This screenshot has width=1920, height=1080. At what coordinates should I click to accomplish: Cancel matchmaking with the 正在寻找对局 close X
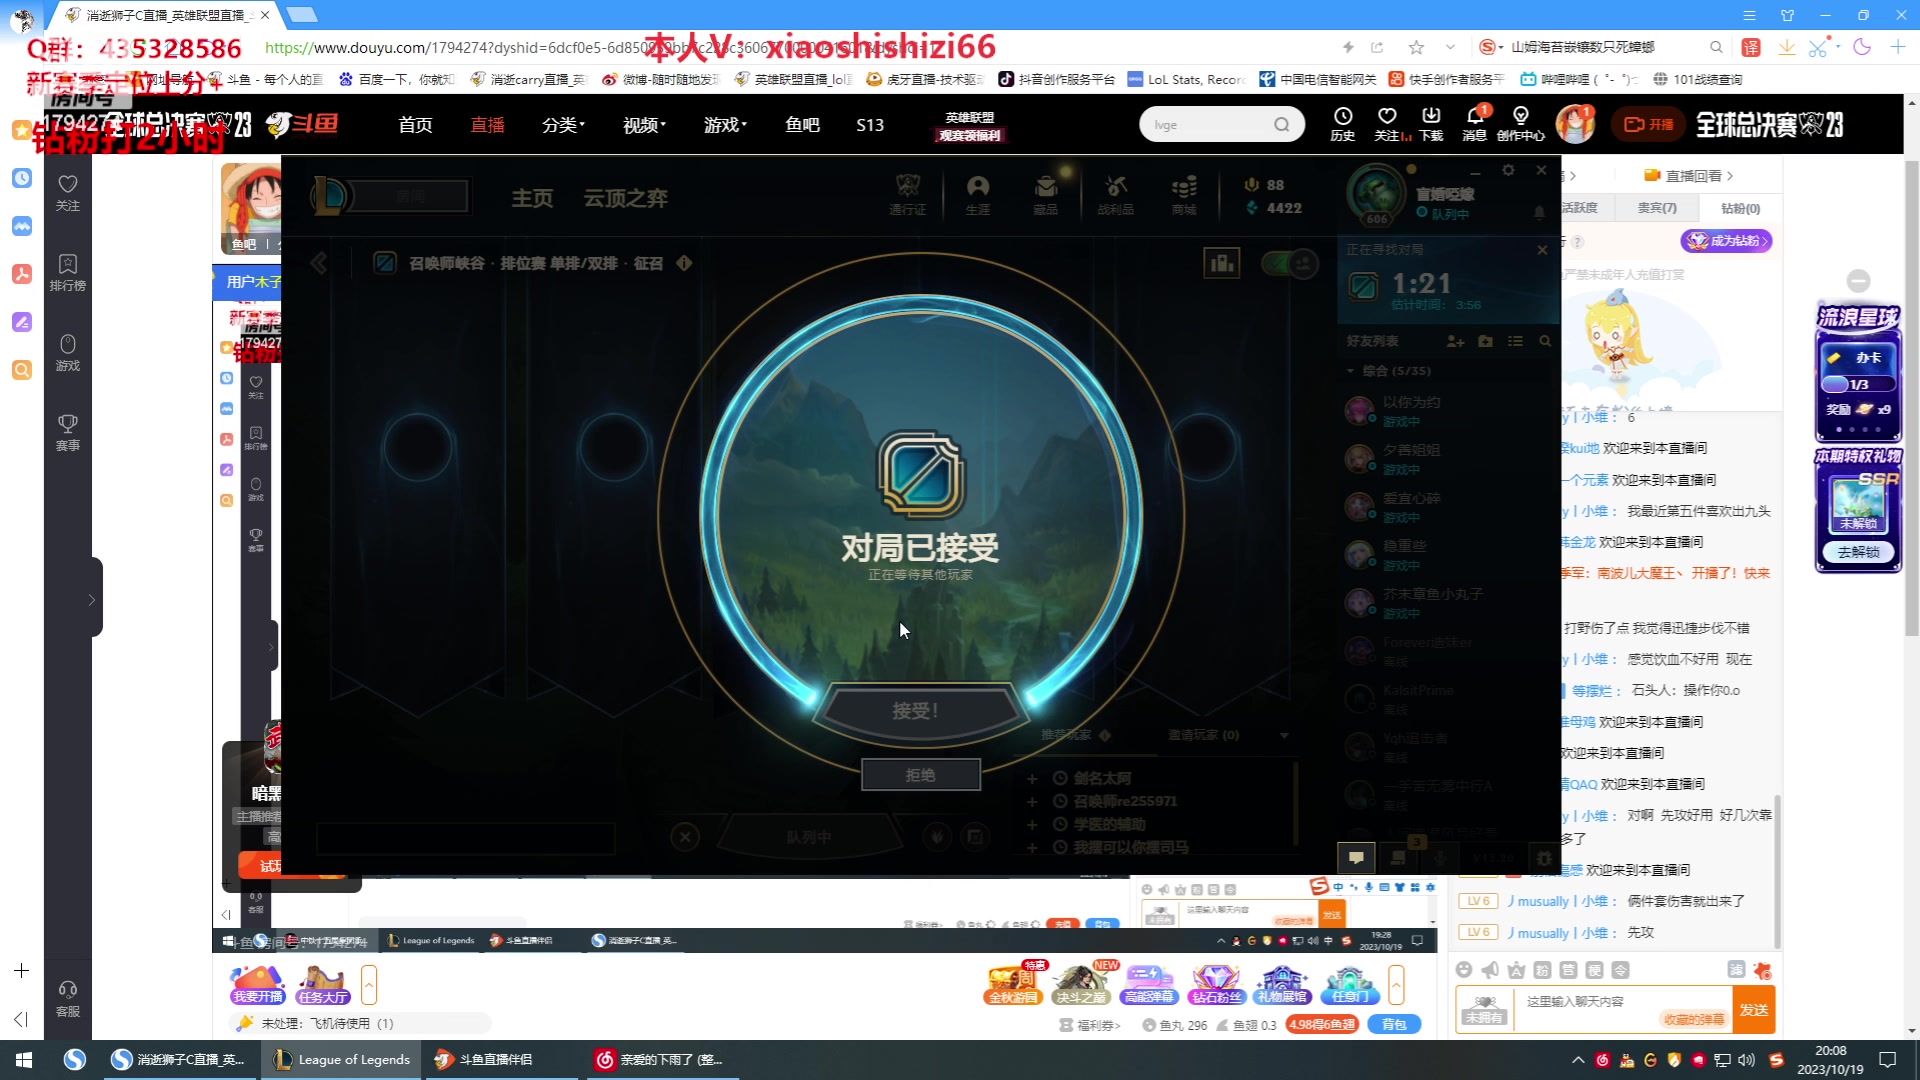[x=1542, y=250]
